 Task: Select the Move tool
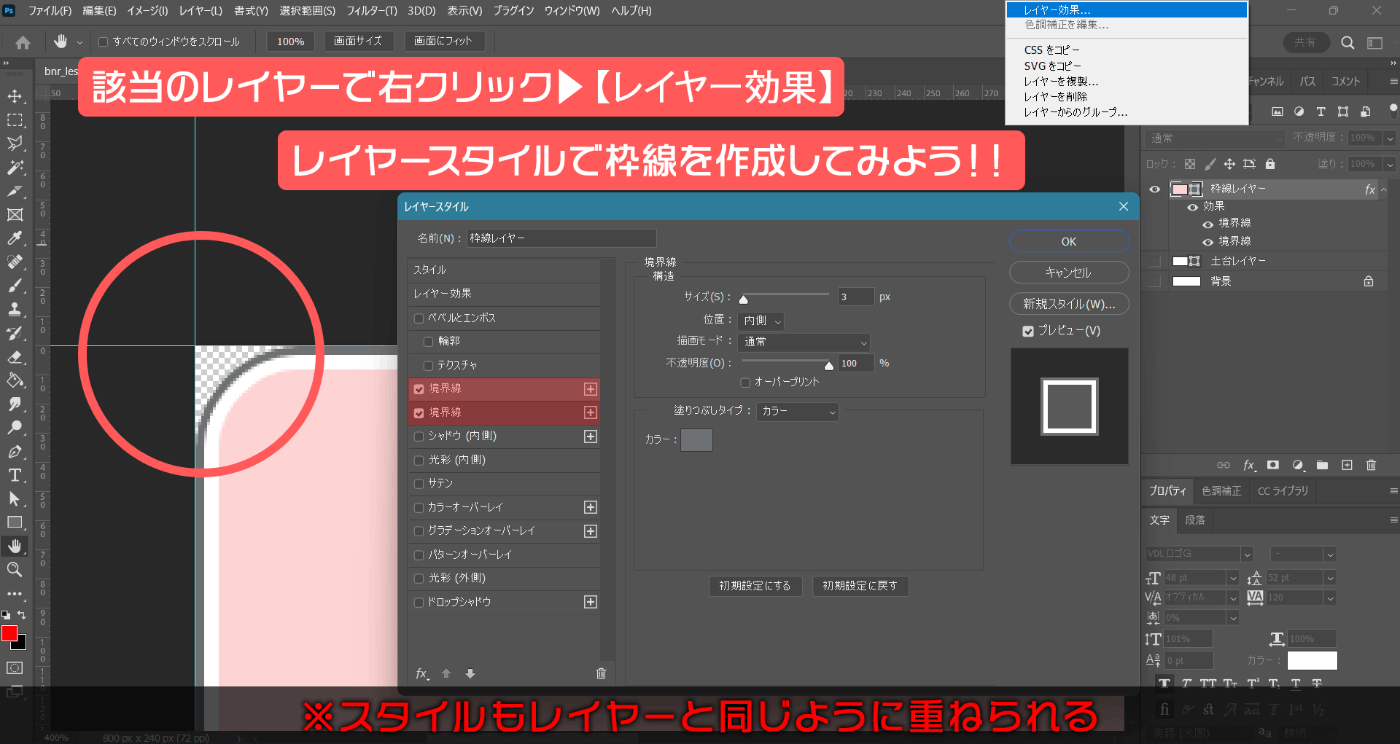click(x=15, y=96)
